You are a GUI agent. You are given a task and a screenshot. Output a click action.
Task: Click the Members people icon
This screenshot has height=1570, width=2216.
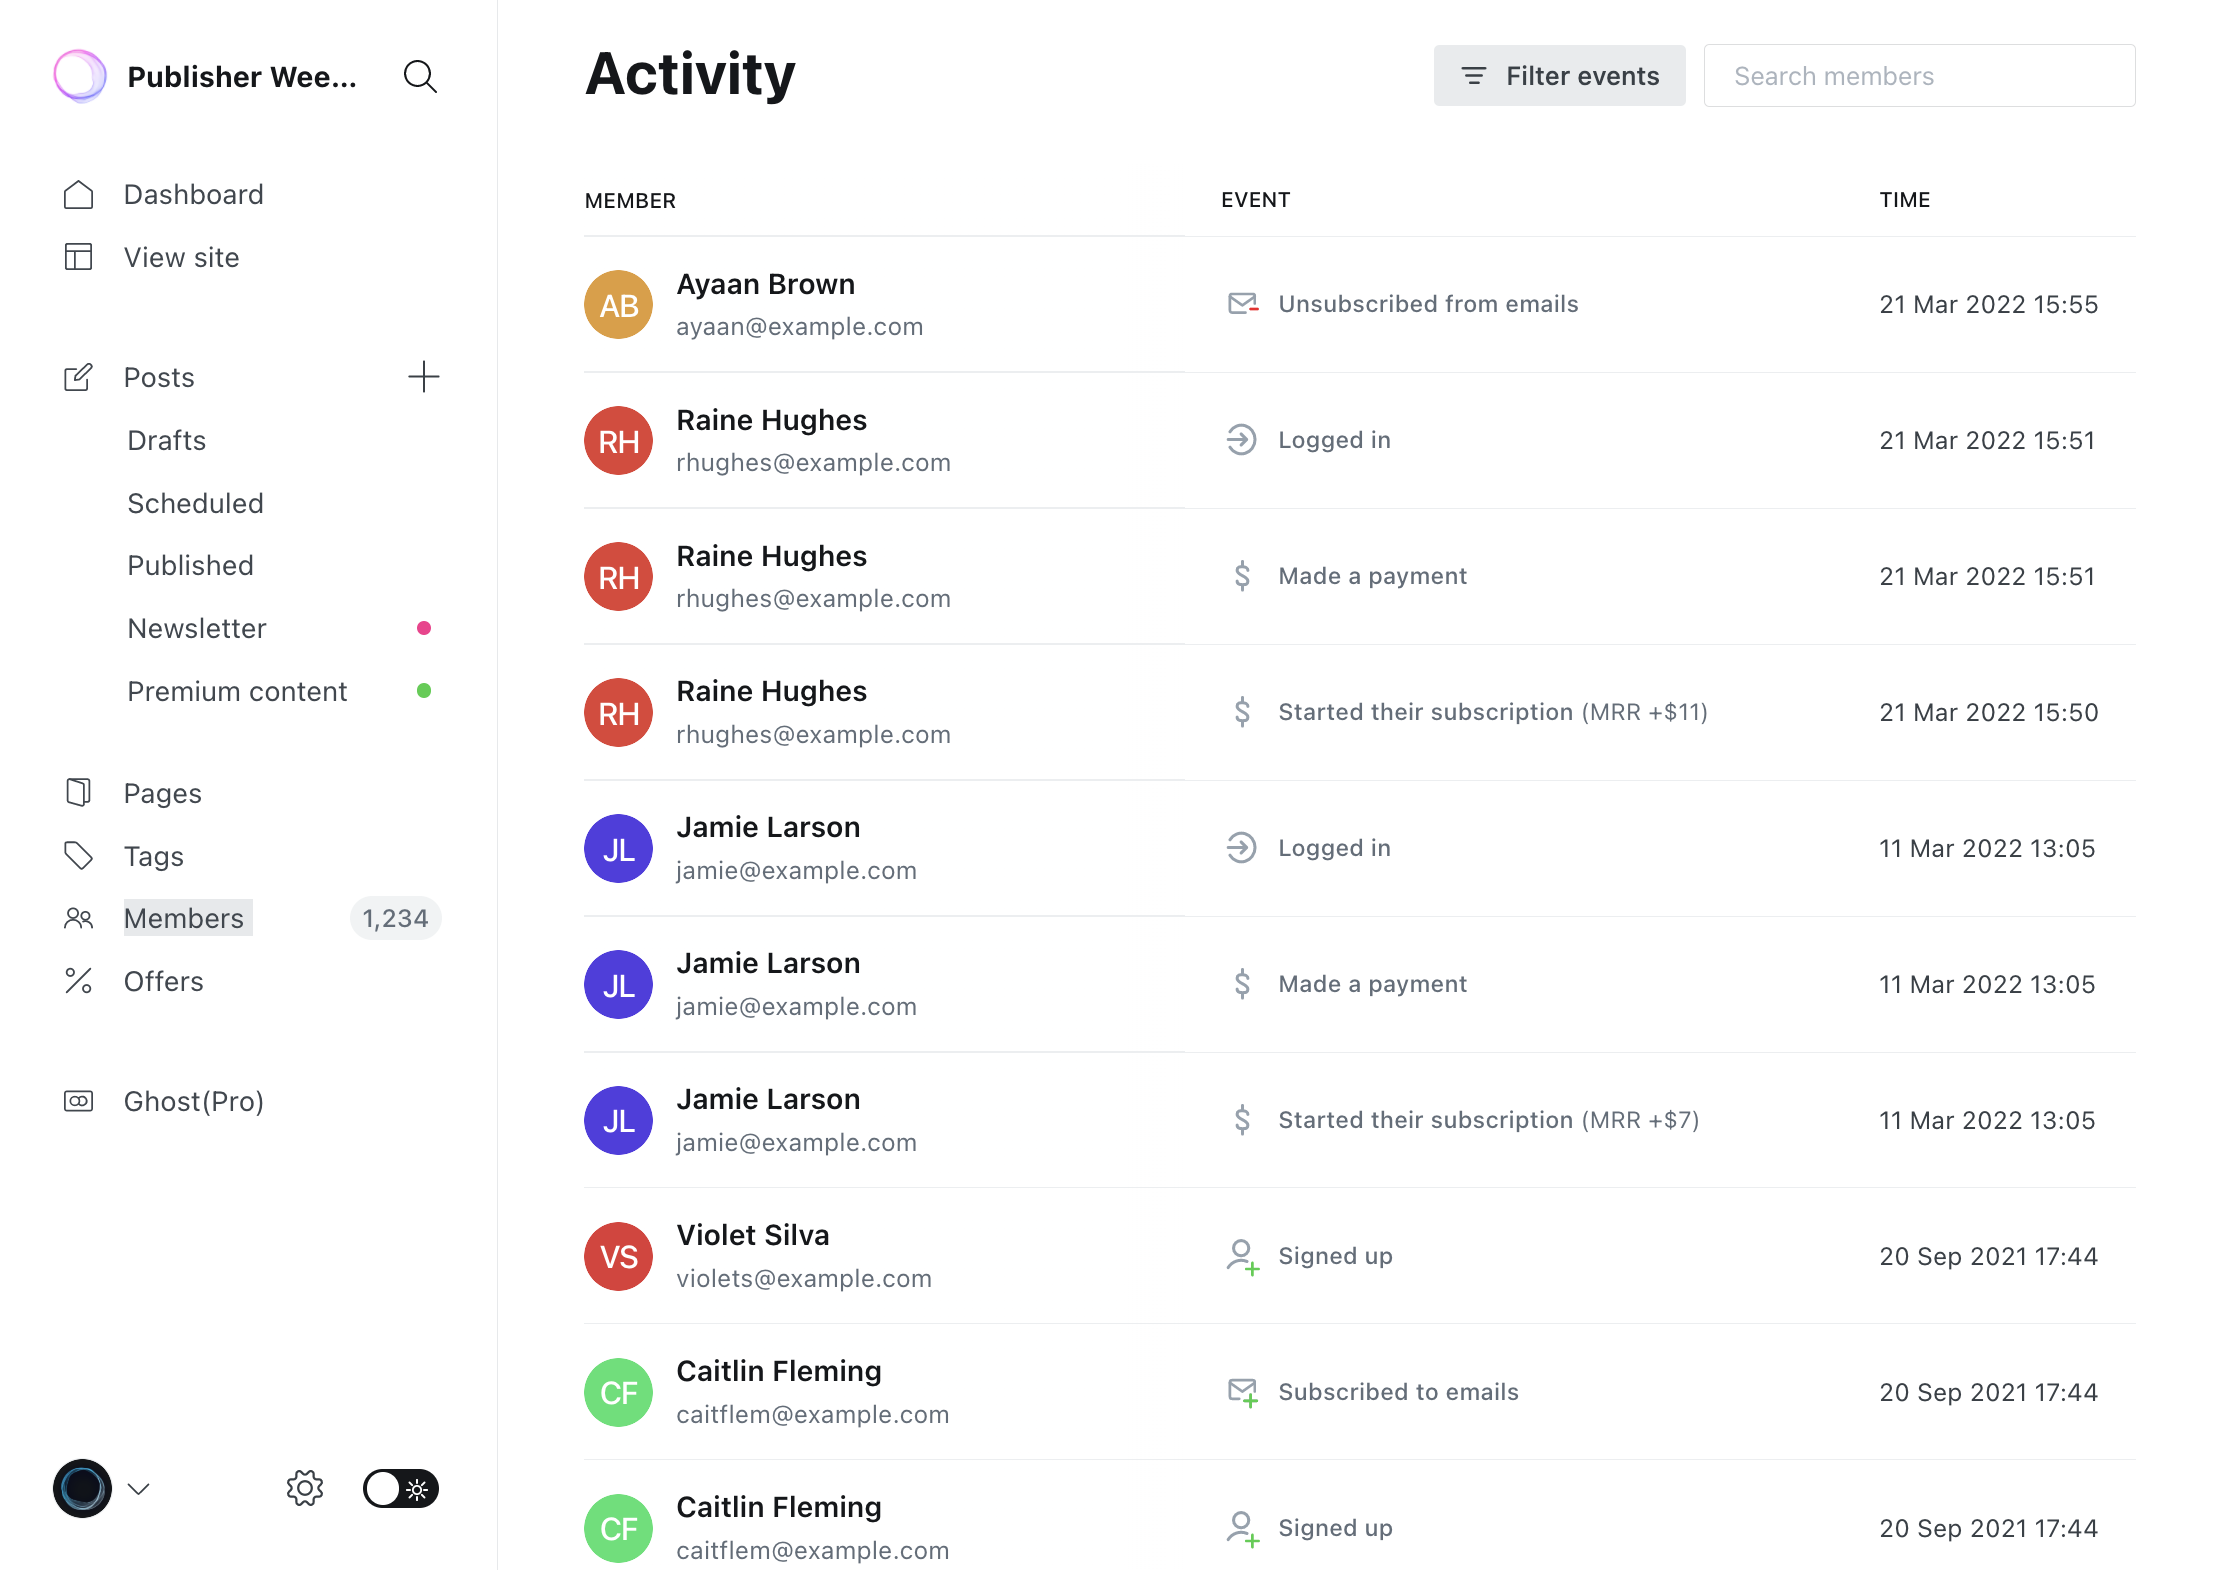pos(78,918)
